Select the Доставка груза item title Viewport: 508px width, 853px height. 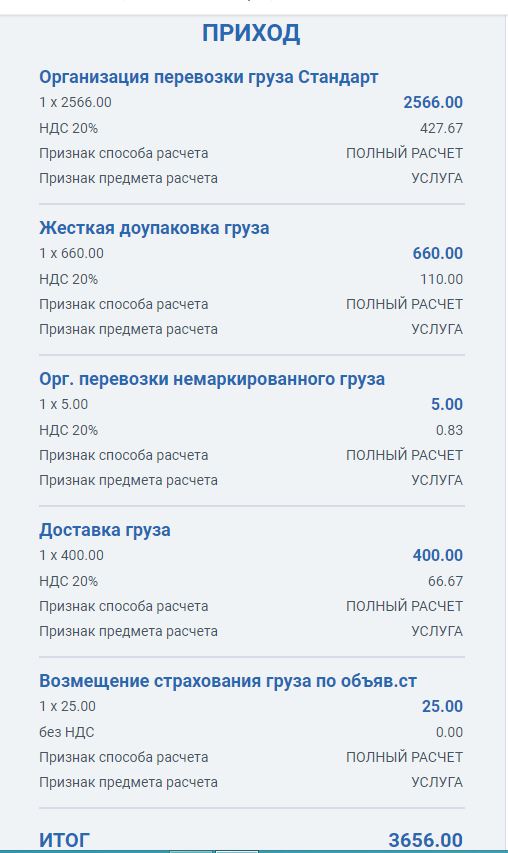click(104, 530)
